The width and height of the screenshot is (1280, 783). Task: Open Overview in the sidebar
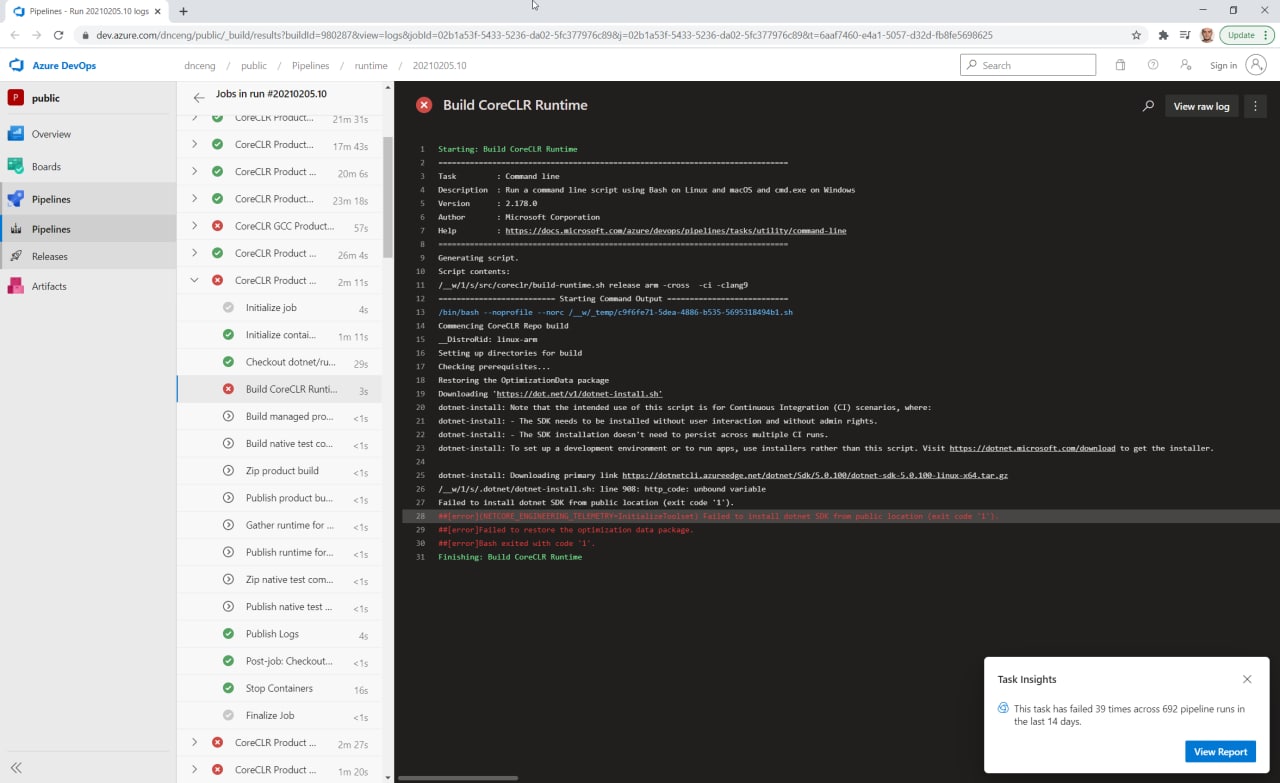click(x=88, y=134)
